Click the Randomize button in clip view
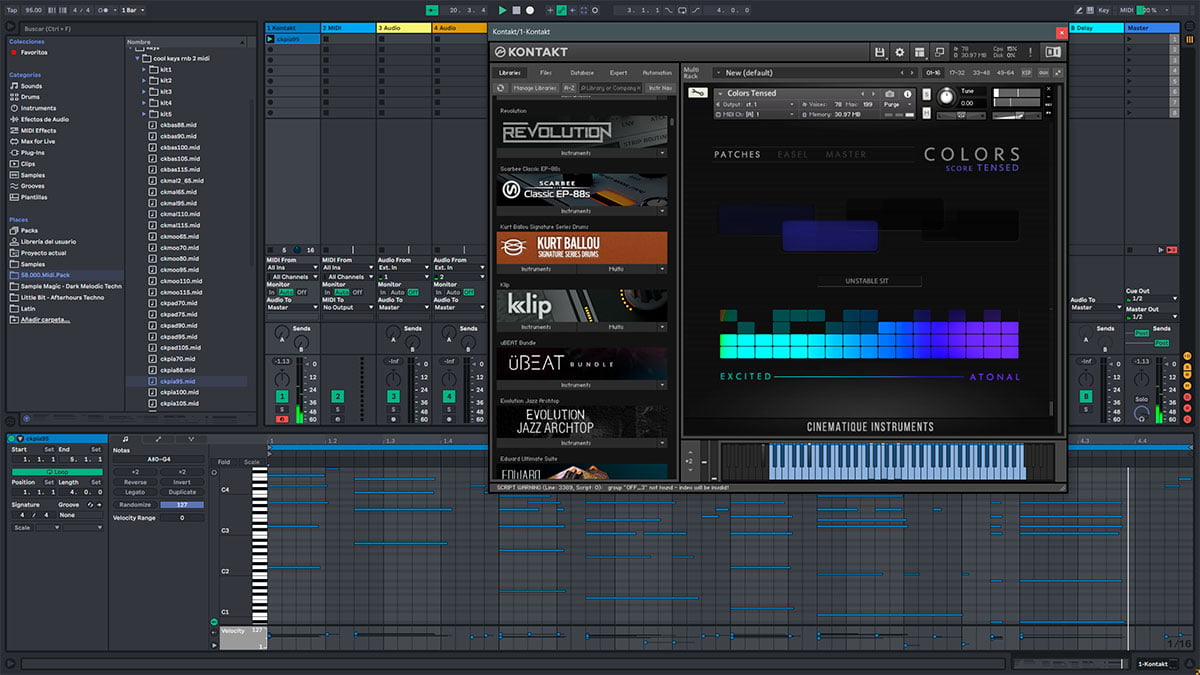This screenshot has width=1200, height=675. (135, 505)
